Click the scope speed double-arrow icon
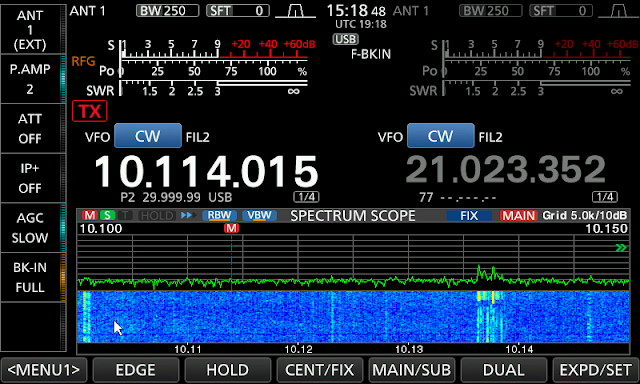 click(187, 215)
